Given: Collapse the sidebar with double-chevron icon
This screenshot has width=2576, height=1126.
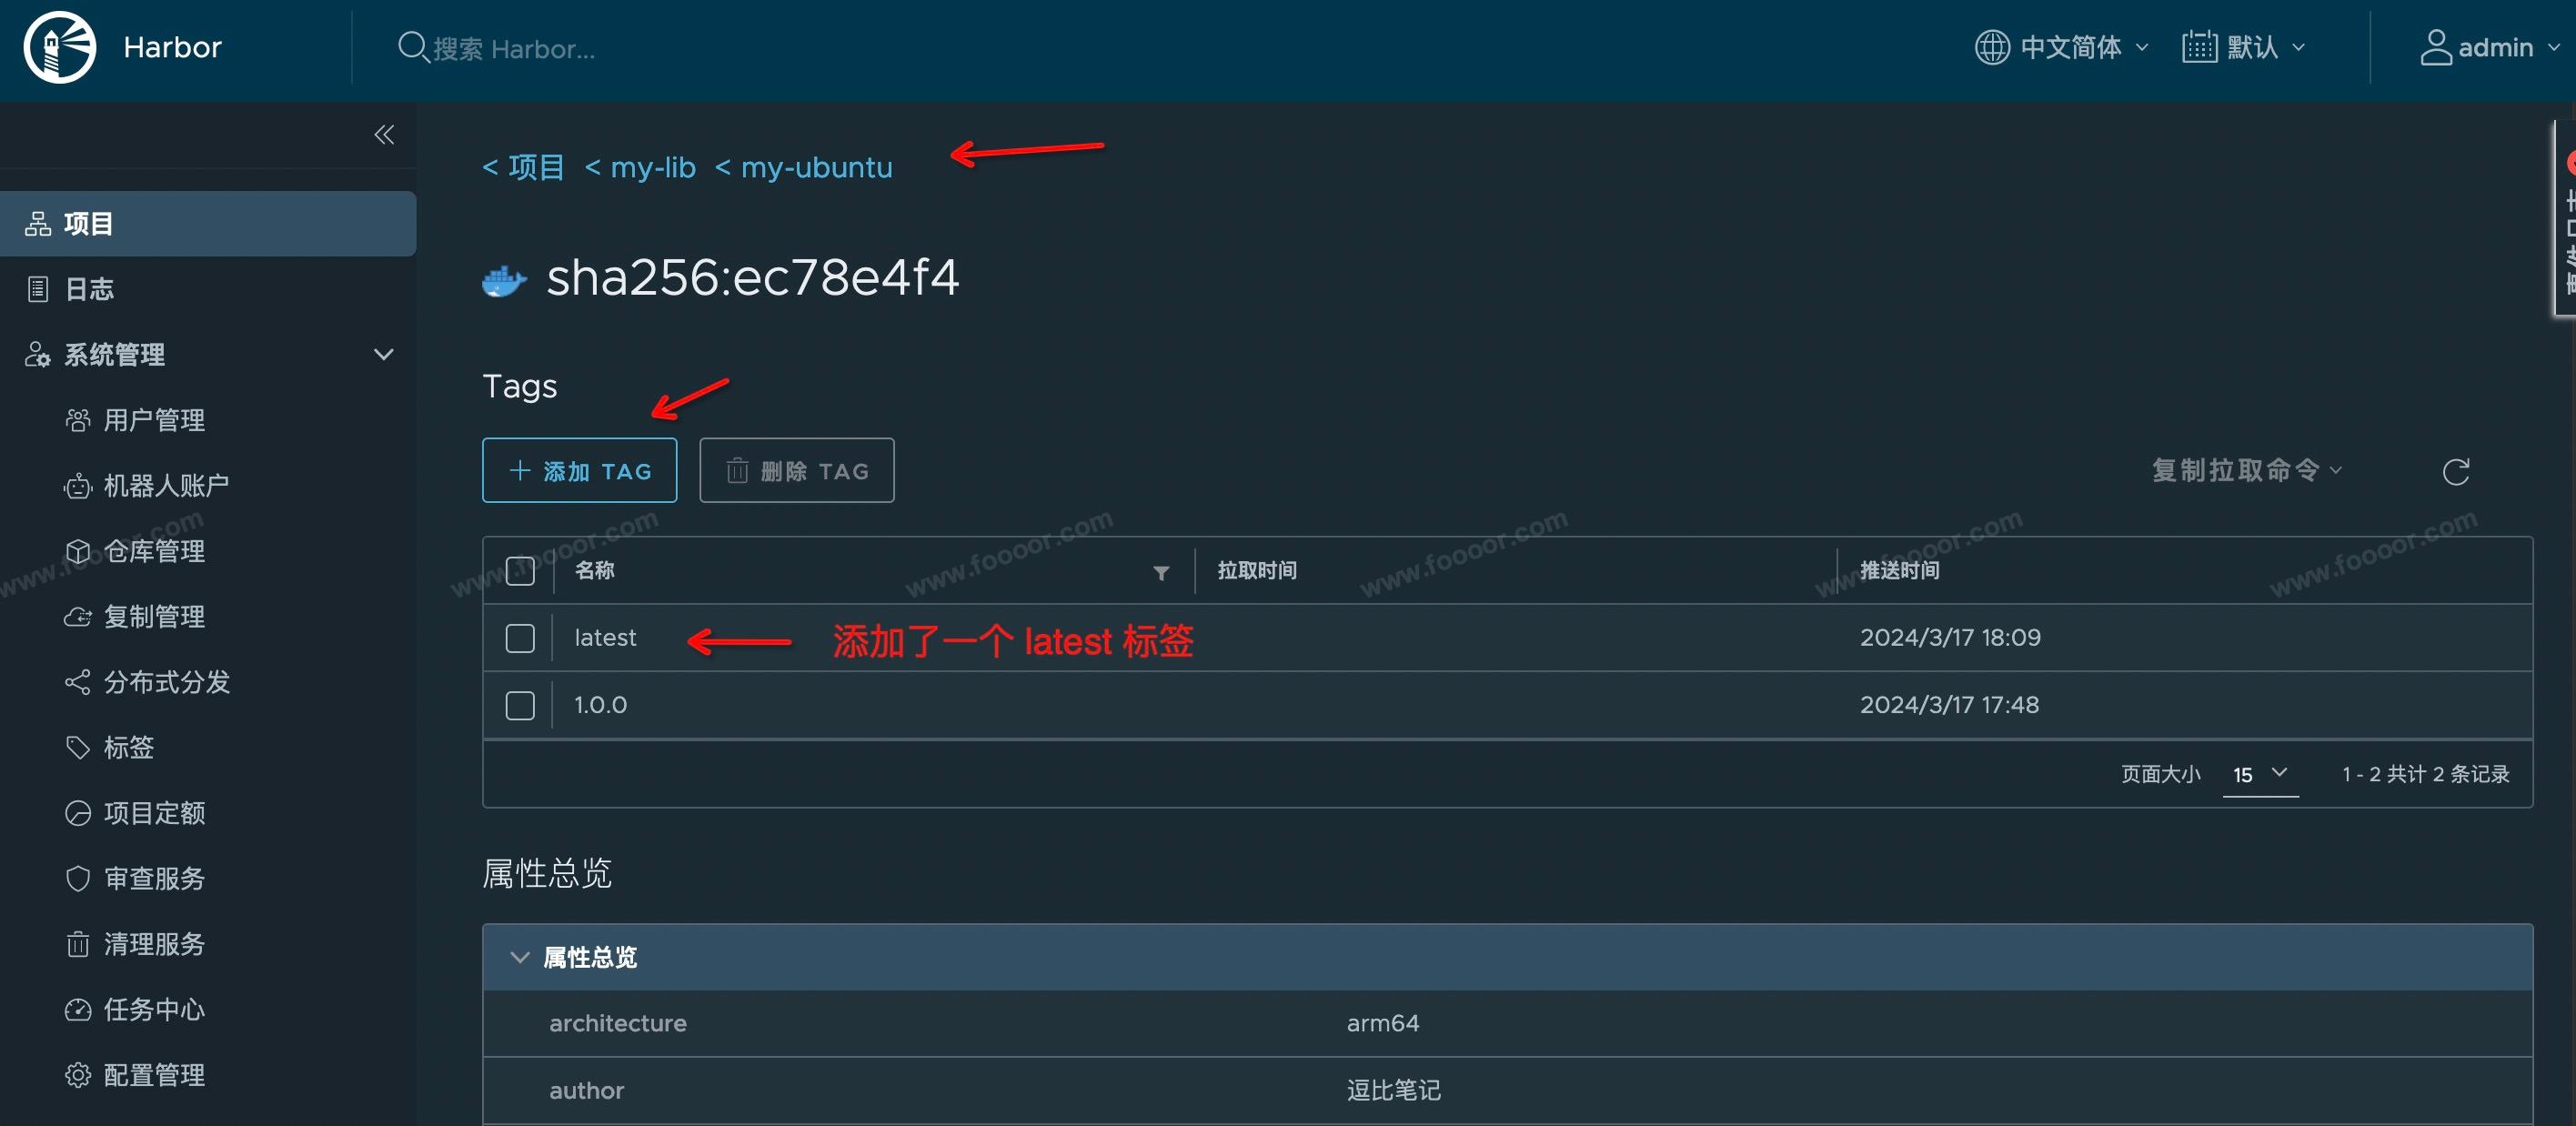Looking at the screenshot, I should pyautogui.click(x=384, y=134).
